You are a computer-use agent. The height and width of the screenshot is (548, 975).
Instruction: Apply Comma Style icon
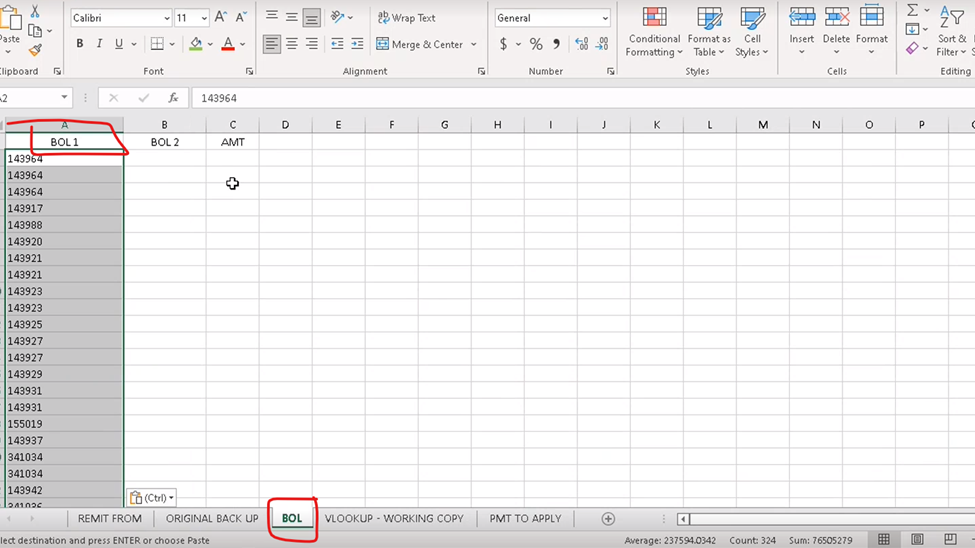tap(557, 44)
